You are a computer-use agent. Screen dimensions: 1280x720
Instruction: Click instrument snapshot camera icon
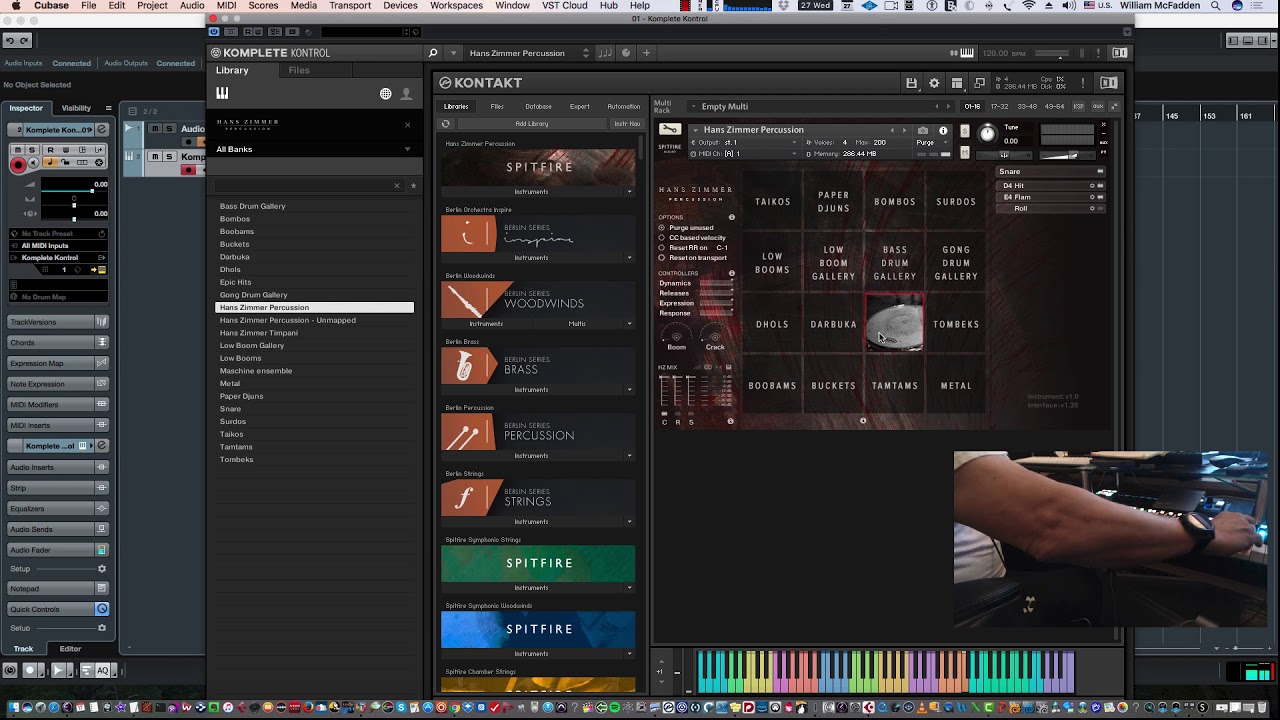click(x=923, y=131)
